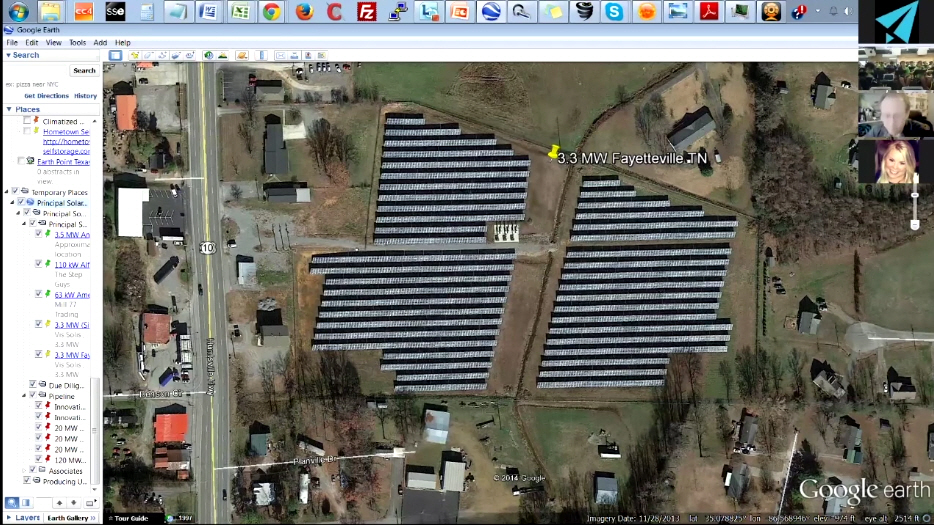Uncheck the Due Dilig... folder checkbox
Screen dimensions: 934x525
tap(33, 384)
